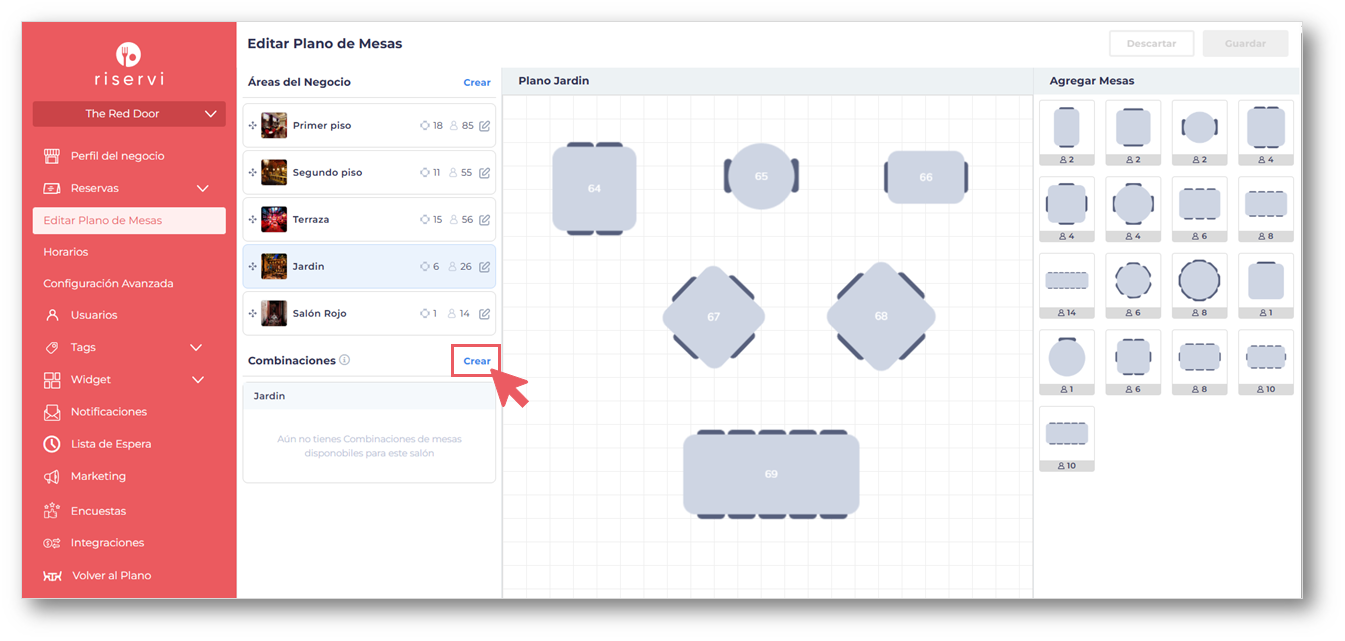Viewport: 1345px width, 641px height.
Task: Expand the Widget submenu chevron
Action: coord(198,380)
